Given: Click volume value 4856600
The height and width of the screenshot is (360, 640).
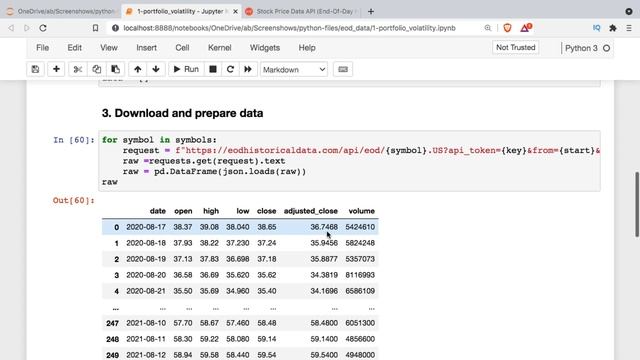Looking at the screenshot, I should pos(360,339).
